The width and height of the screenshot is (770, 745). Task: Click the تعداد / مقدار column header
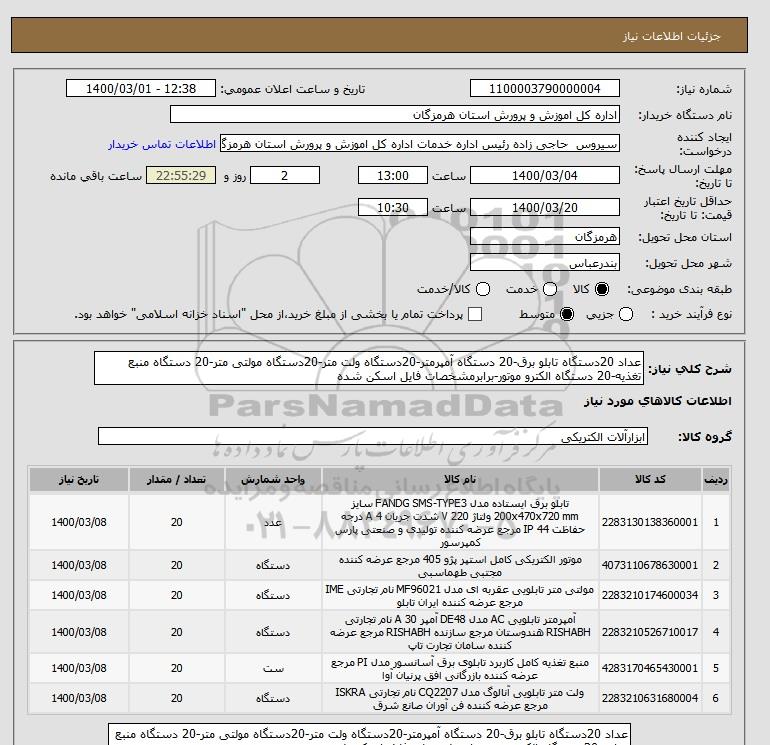tap(177, 479)
